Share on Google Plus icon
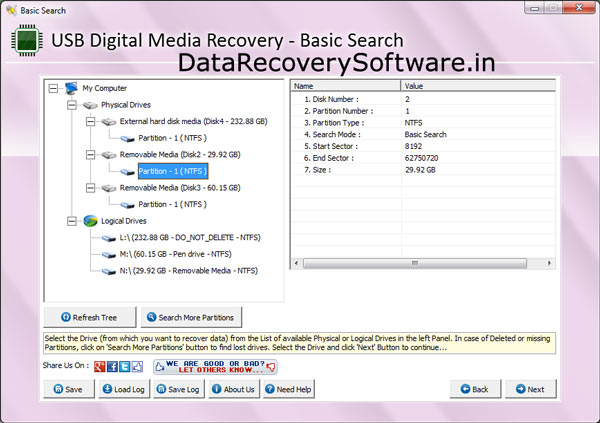This screenshot has width=600, height=423. click(99, 366)
